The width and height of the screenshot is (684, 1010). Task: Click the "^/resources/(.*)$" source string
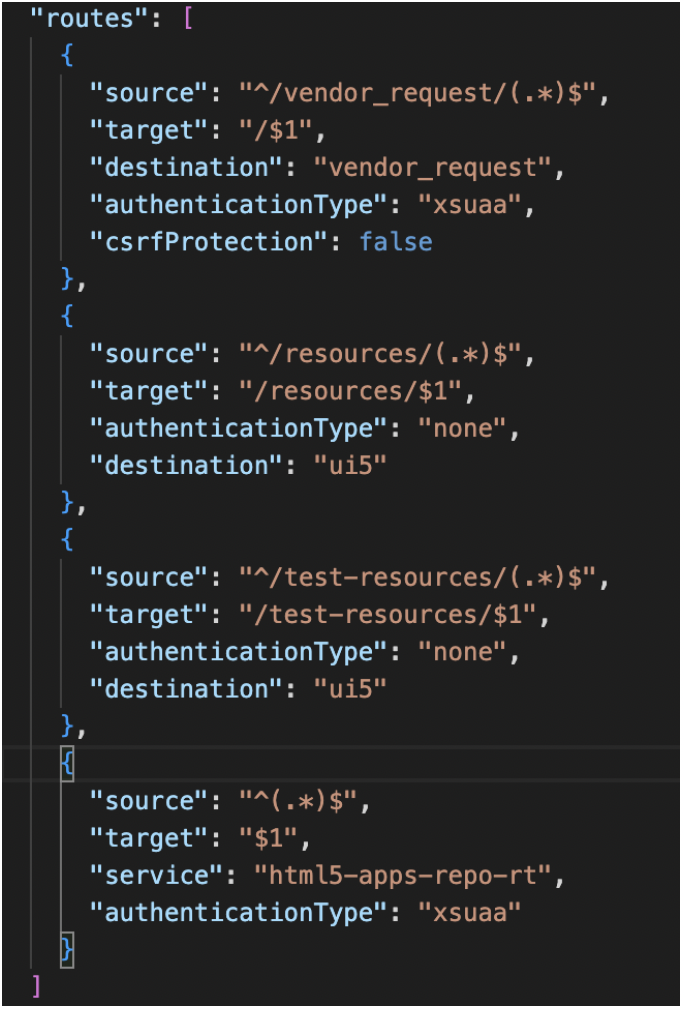(x=386, y=354)
